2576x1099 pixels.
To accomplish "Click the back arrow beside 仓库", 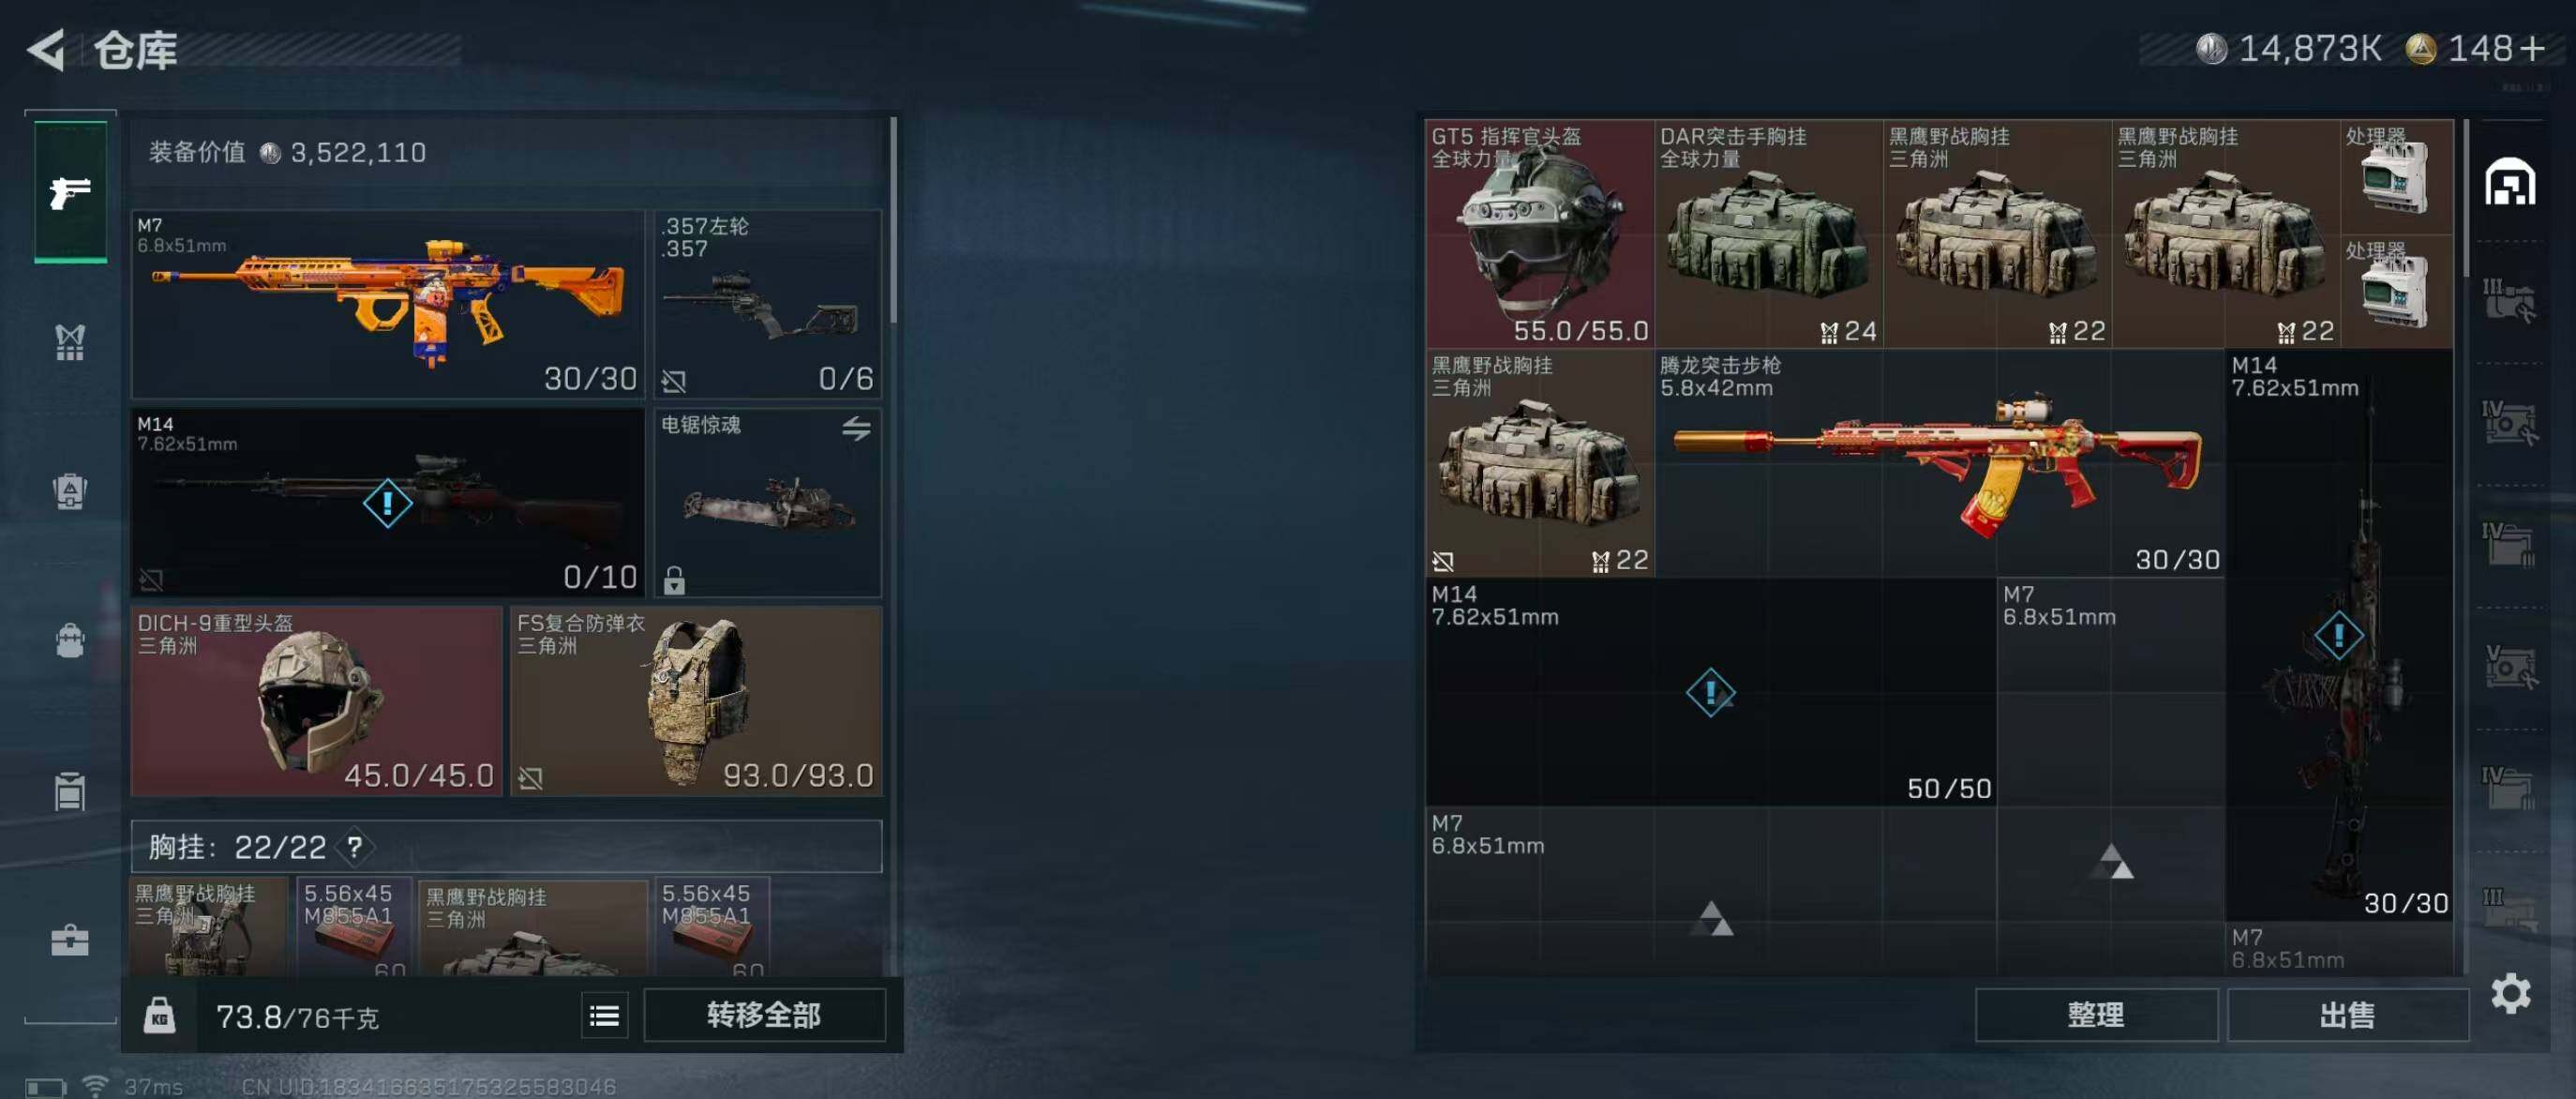I will tap(46, 50).
